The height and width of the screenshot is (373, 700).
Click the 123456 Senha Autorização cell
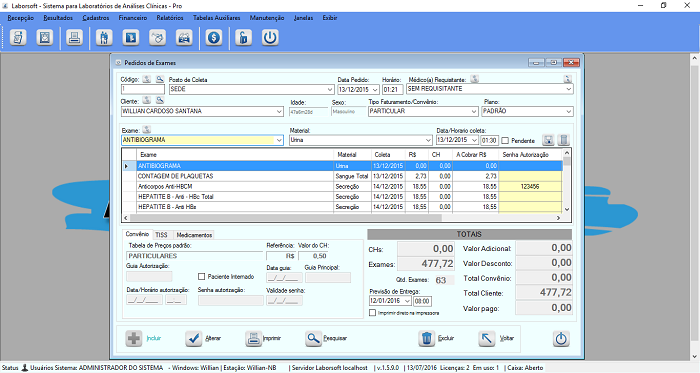pyautogui.click(x=530, y=186)
